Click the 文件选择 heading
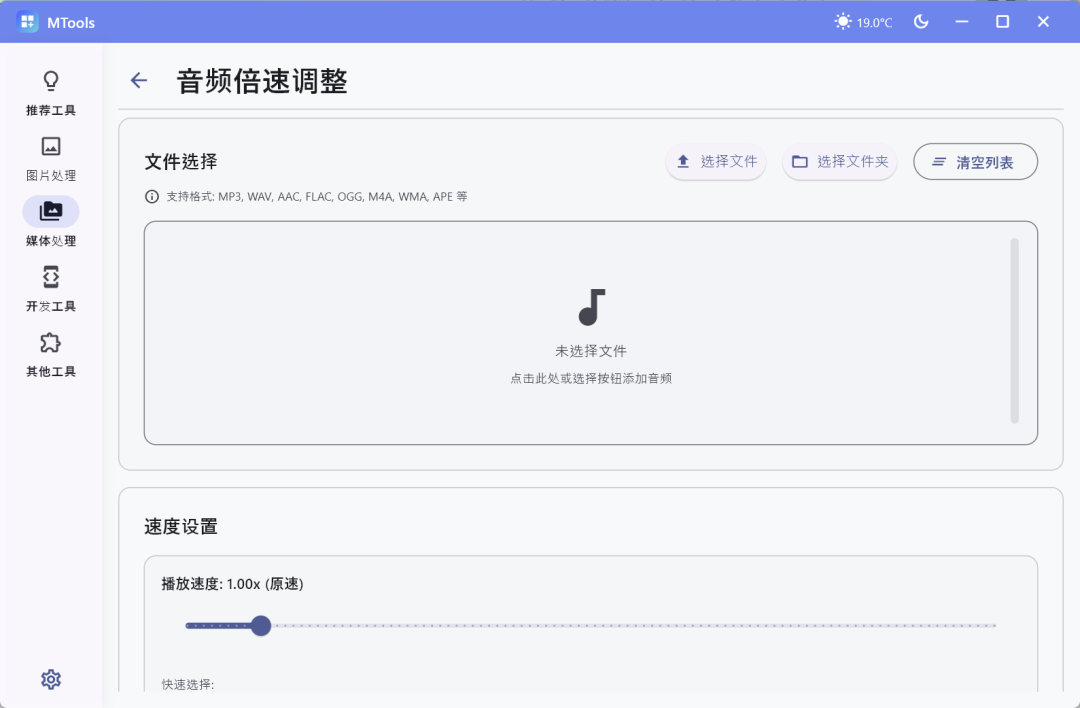 [181, 162]
